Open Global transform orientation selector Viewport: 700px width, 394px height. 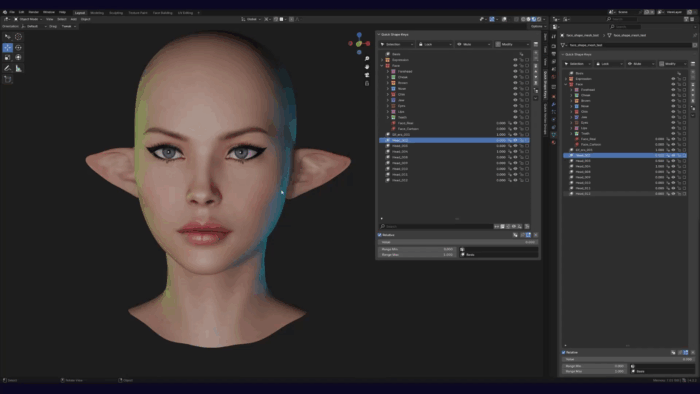pyautogui.click(x=250, y=19)
